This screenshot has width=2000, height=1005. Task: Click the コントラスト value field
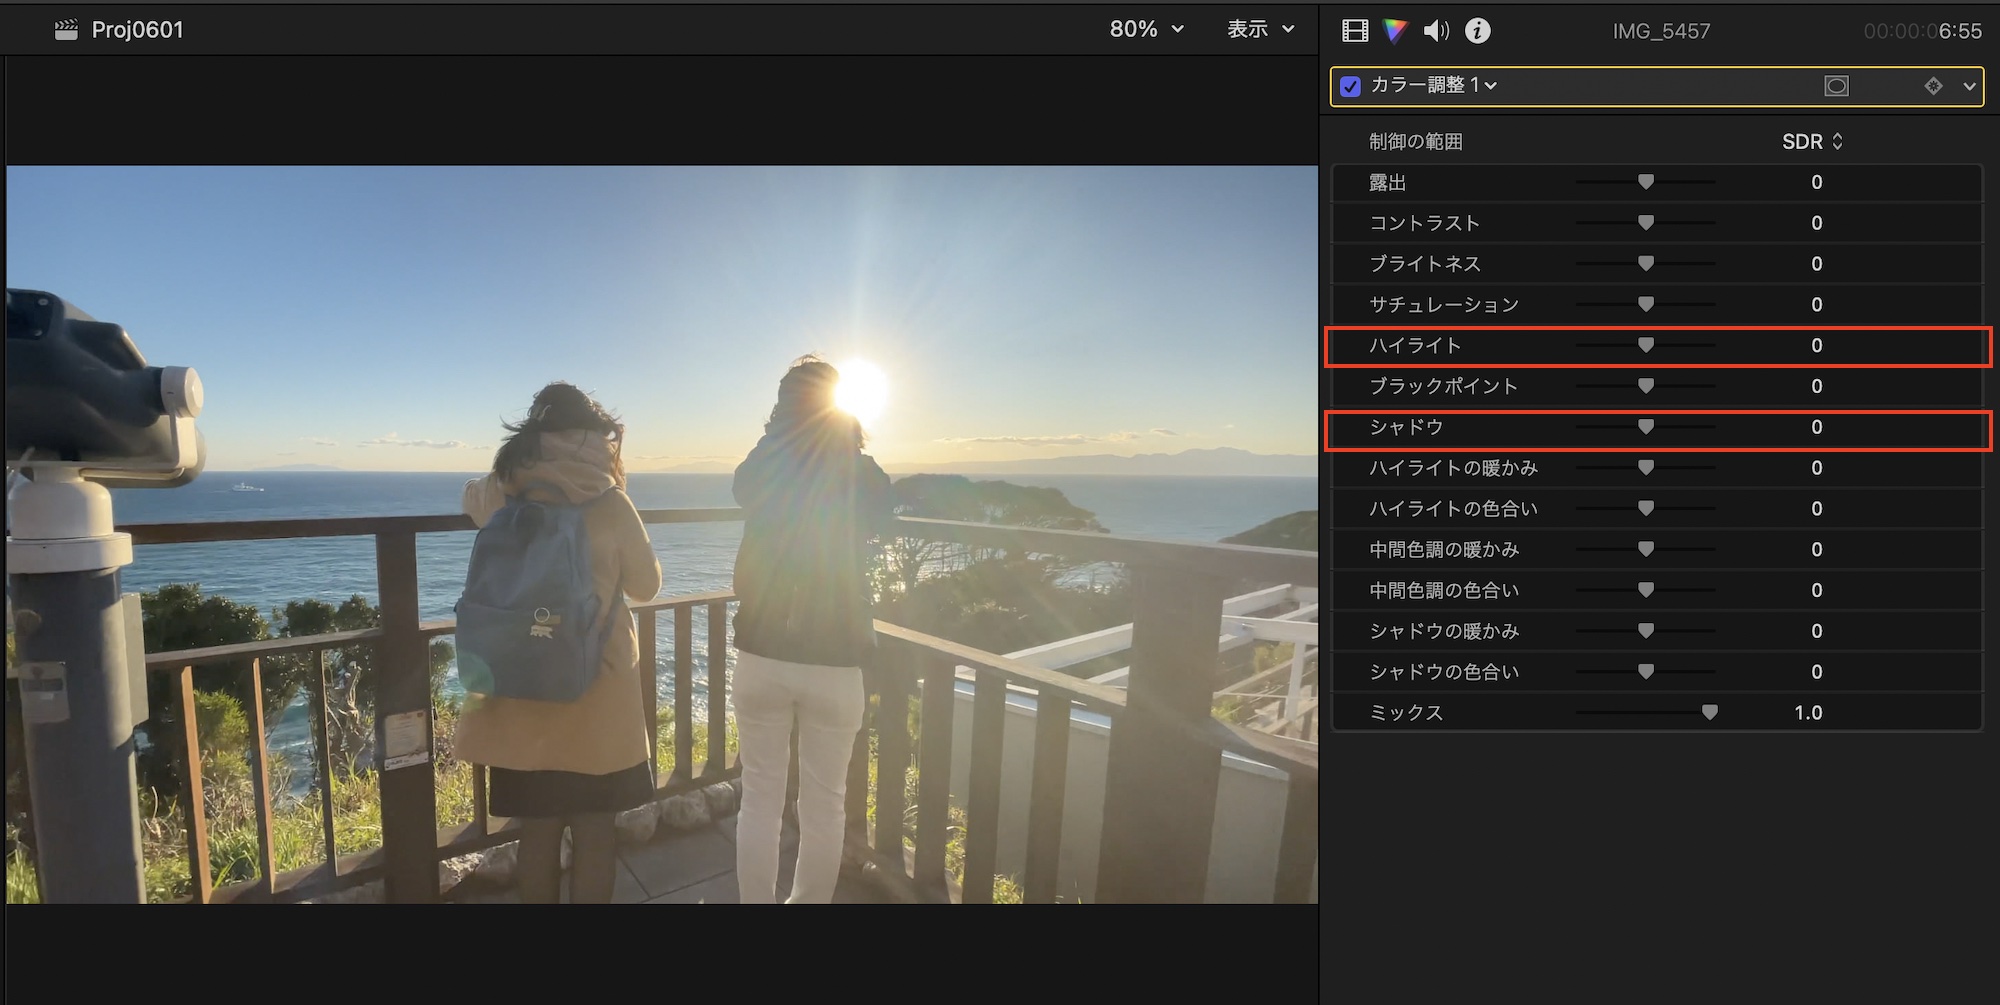pyautogui.click(x=1816, y=223)
